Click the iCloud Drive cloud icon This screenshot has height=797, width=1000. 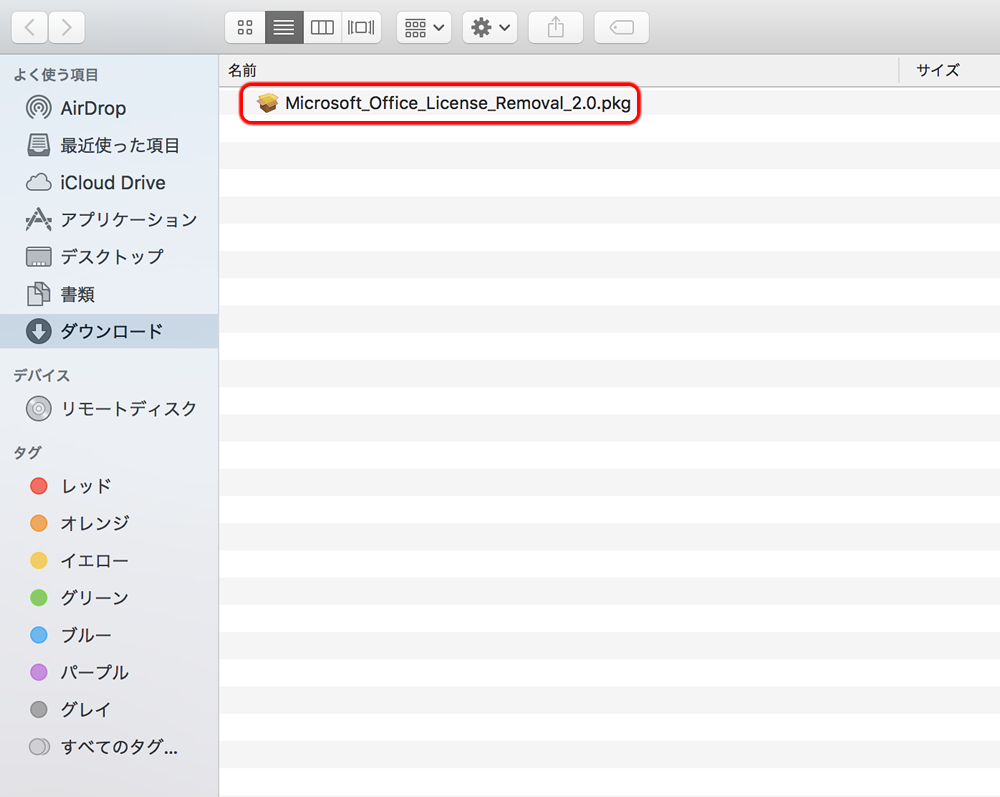pos(39,182)
